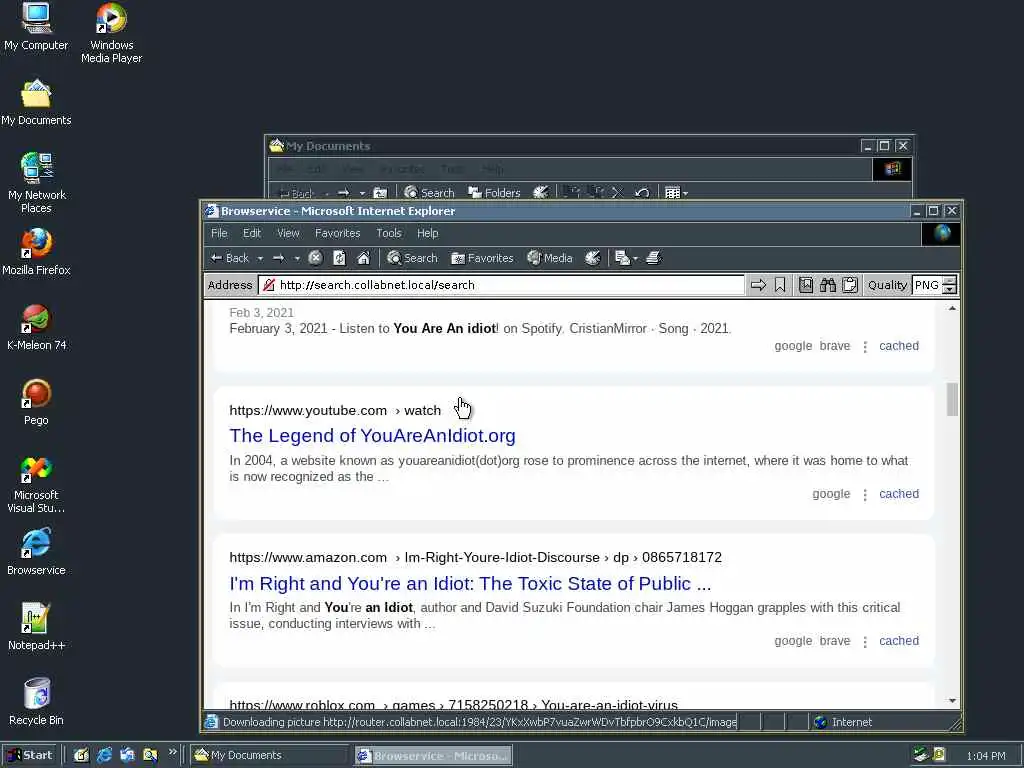Click cached link for the Spotify result
This screenshot has height=768, width=1024.
pyautogui.click(x=899, y=346)
